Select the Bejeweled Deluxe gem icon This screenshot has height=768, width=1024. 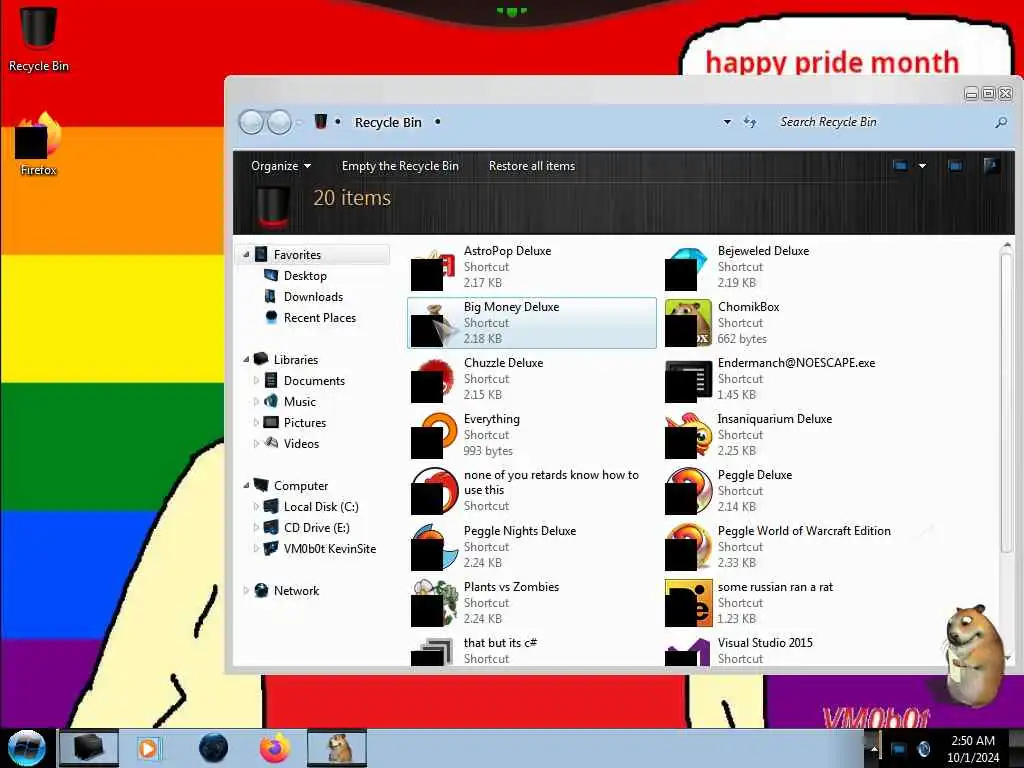tap(688, 268)
